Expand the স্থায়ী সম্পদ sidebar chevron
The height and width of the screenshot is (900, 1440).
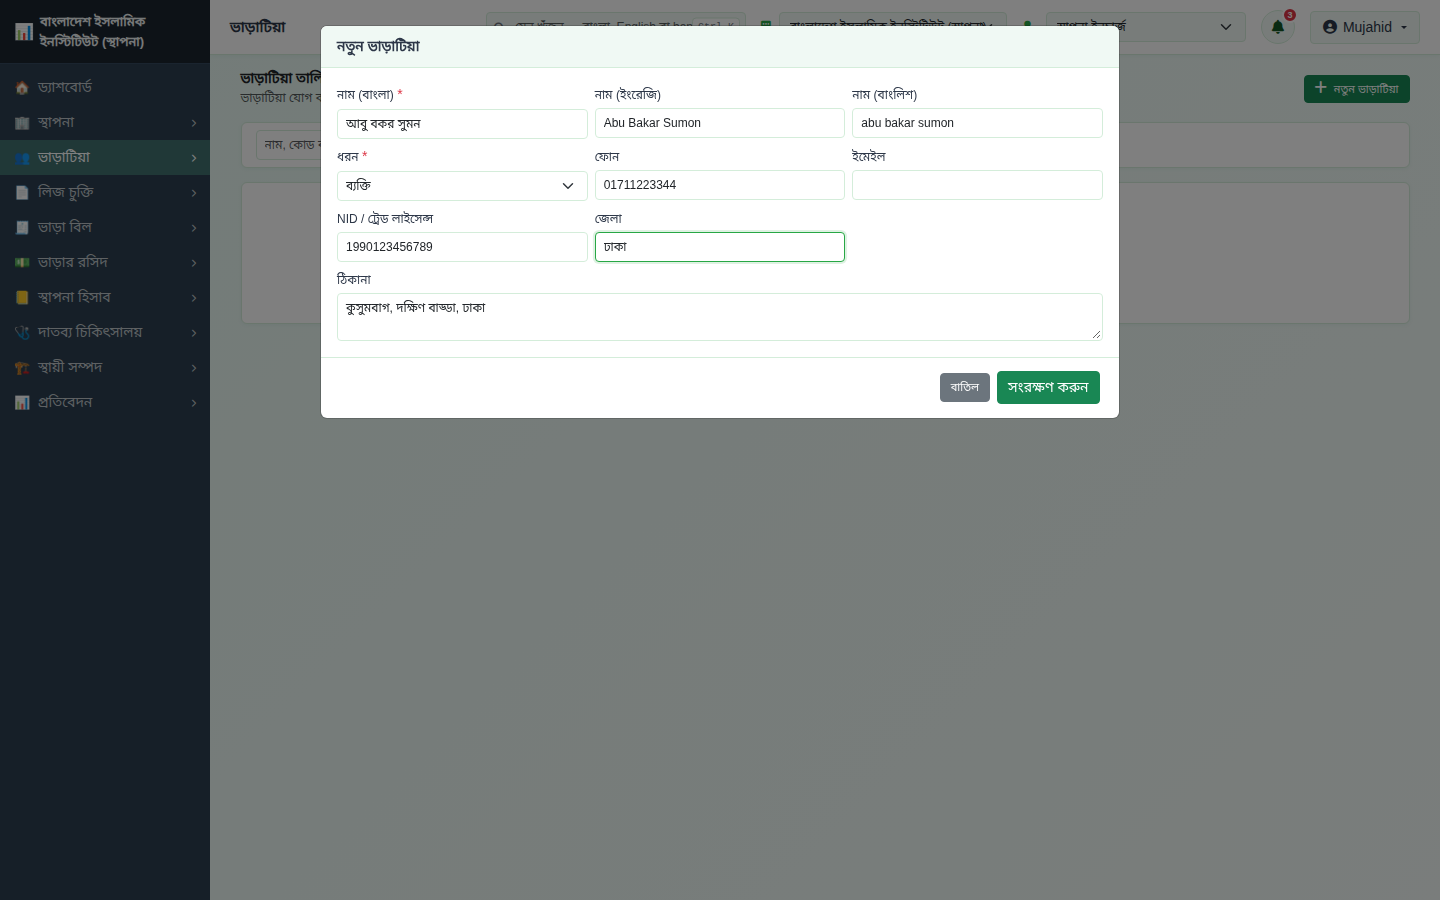(194, 368)
